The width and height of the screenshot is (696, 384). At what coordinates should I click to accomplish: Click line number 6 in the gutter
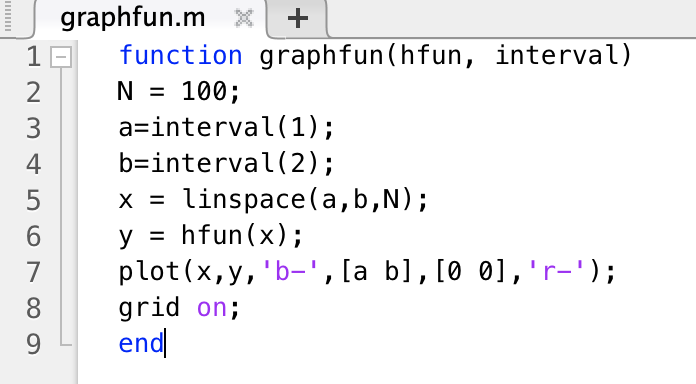(x=33, y=236)
